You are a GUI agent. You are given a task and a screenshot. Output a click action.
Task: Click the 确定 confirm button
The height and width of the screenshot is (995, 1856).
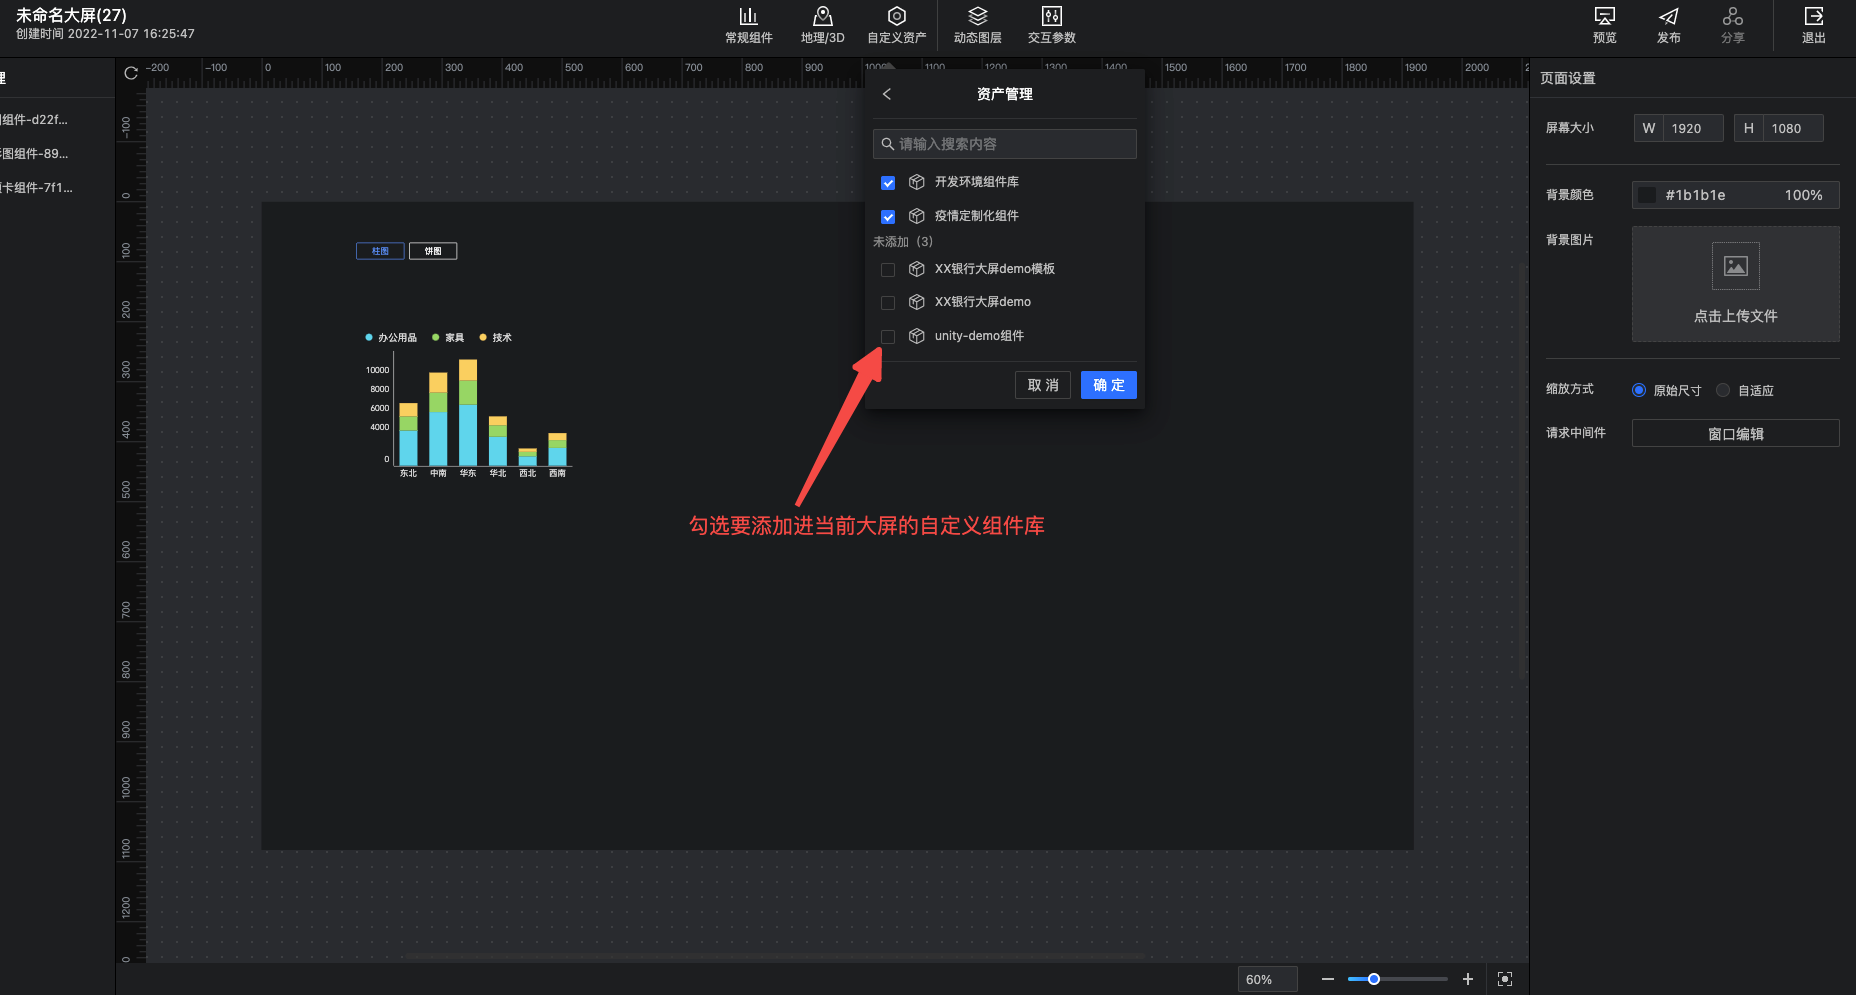pyautogui.click(x=1108, y=385)
